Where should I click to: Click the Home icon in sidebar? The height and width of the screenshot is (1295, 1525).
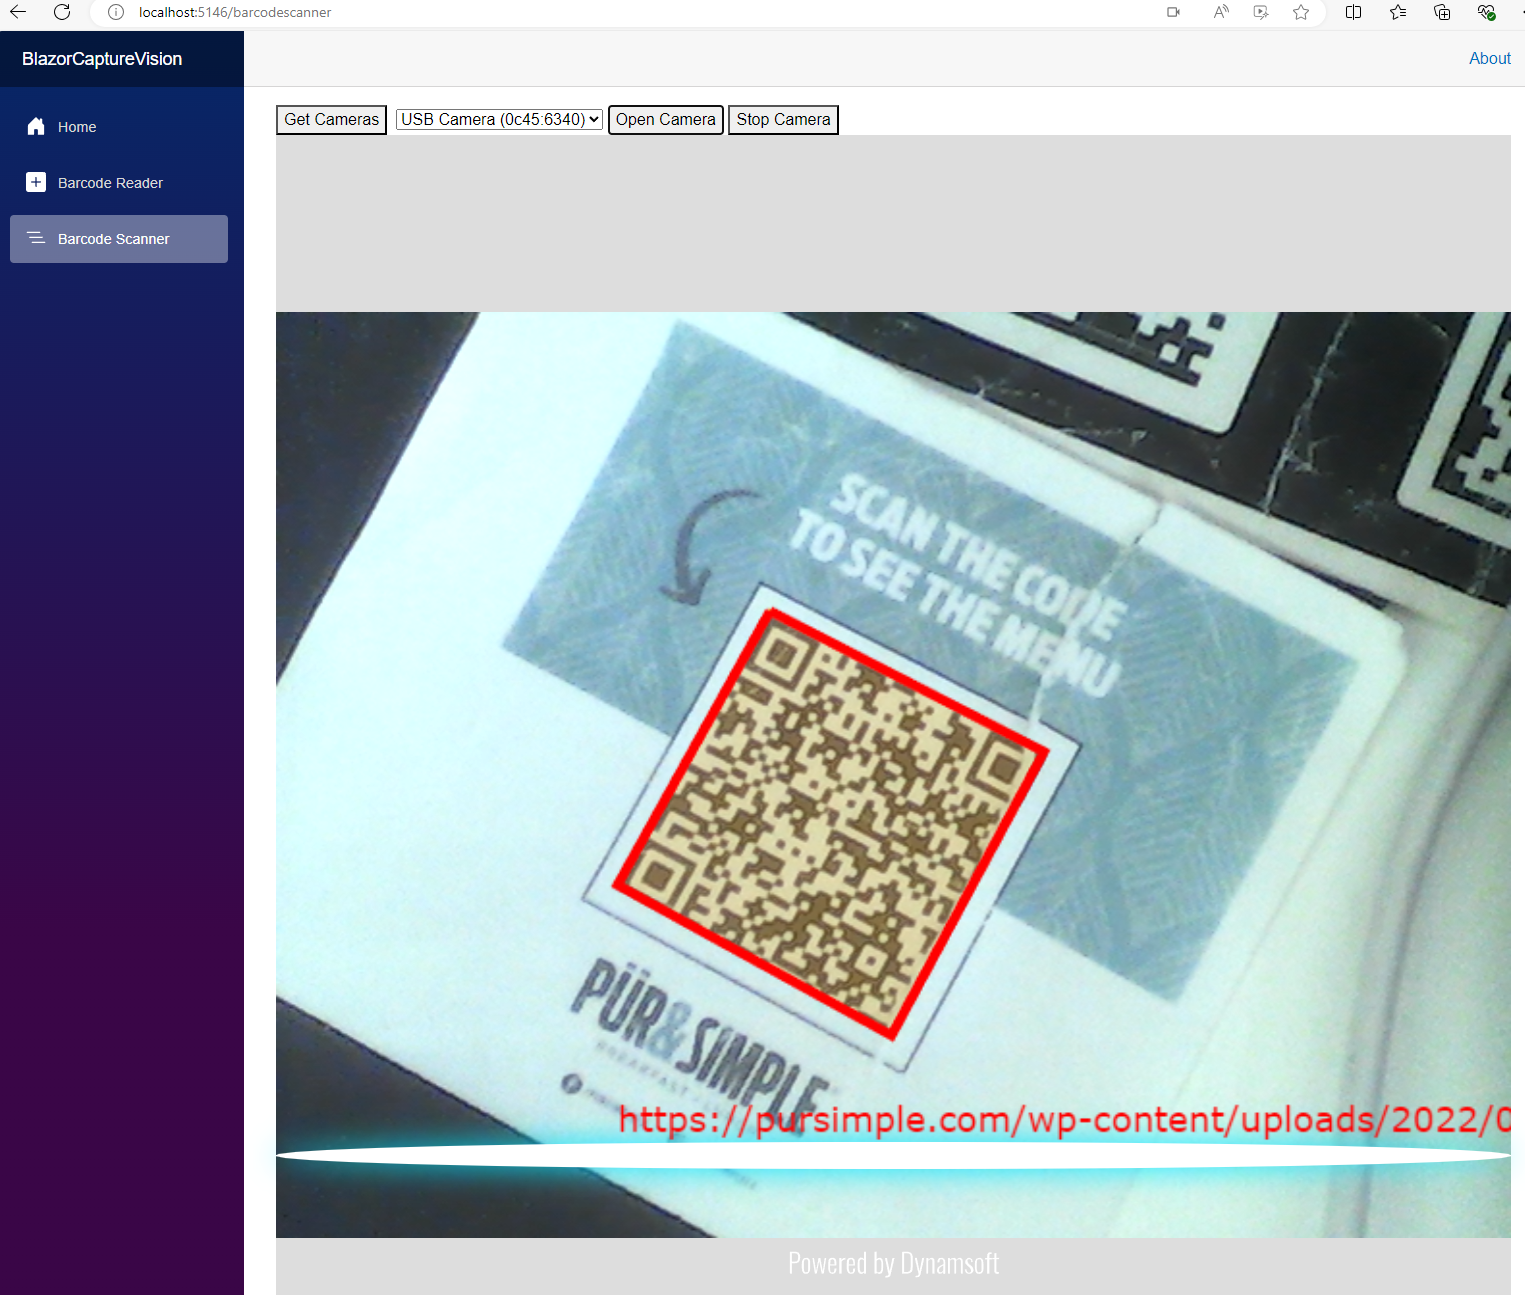36,127
